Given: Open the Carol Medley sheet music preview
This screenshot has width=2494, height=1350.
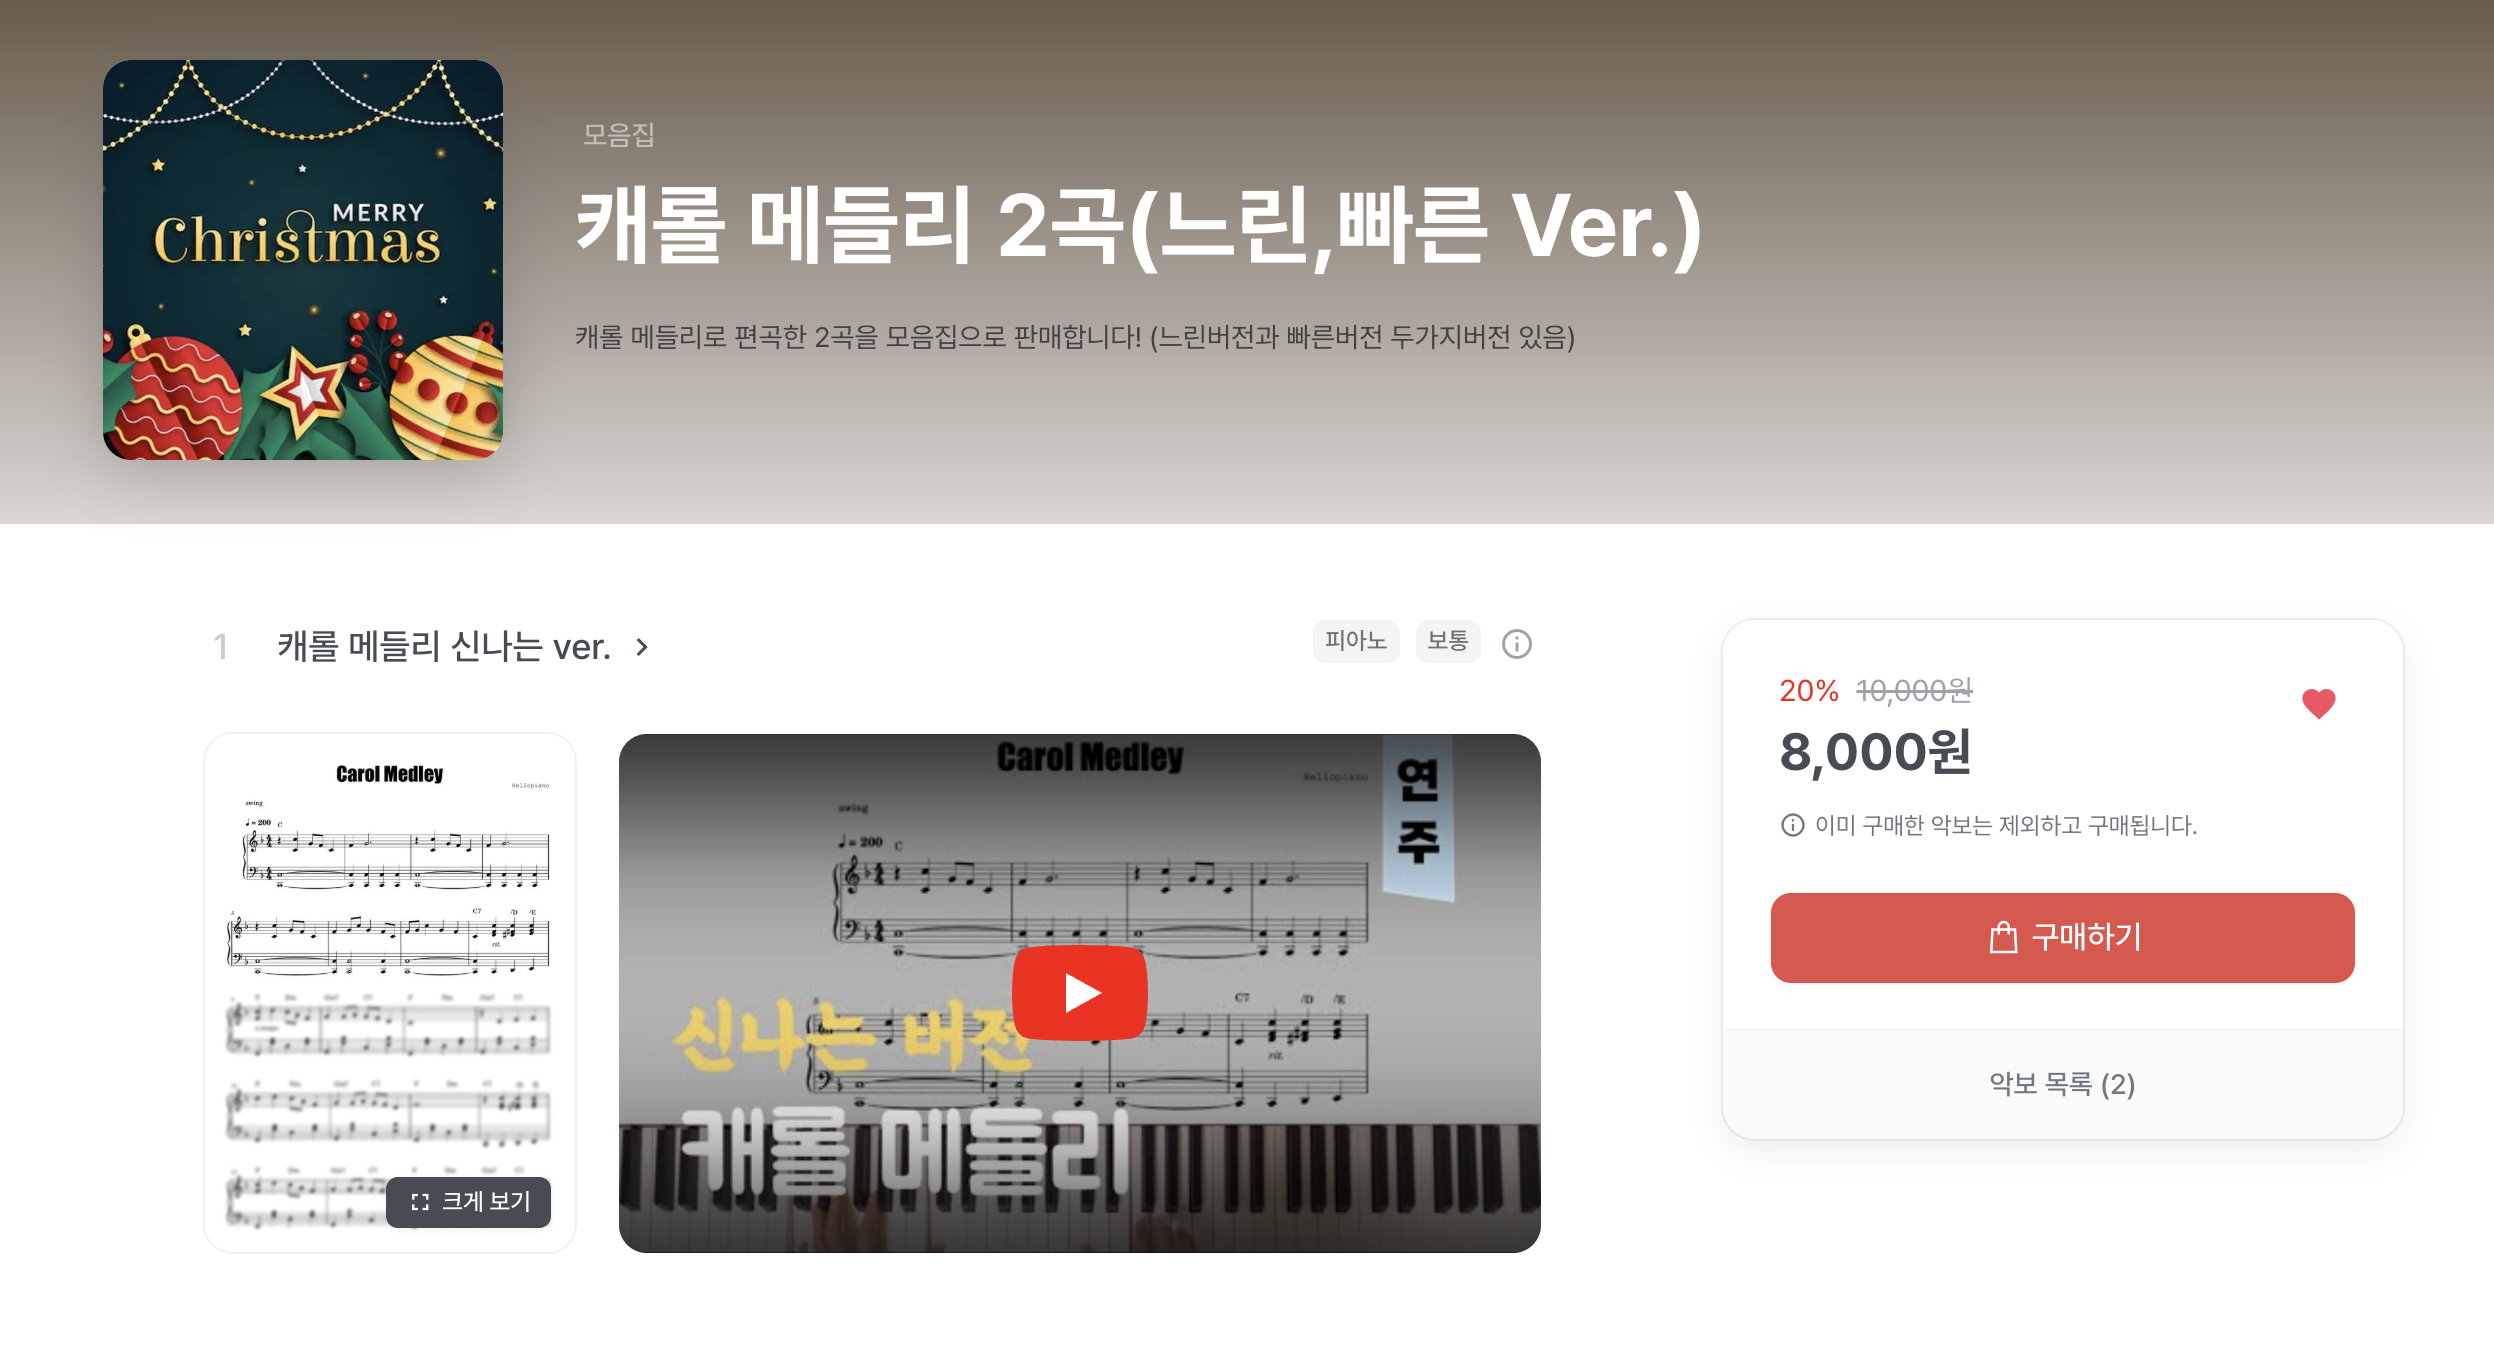Looking at the screenshot, I should click(x=390, y=993).
